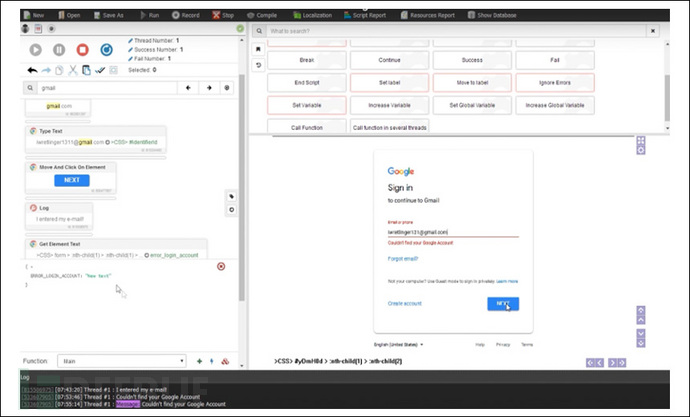Click the Email or phone field

pos(452,231)
